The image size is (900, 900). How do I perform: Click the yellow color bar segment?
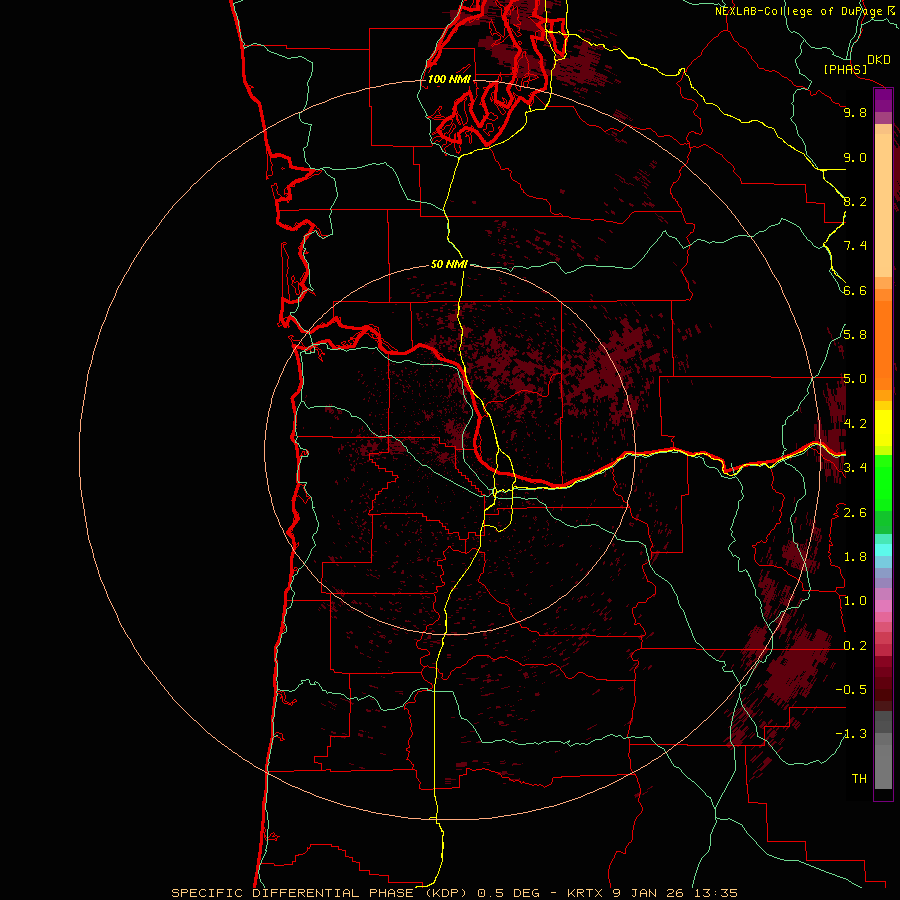pos(883,428)
